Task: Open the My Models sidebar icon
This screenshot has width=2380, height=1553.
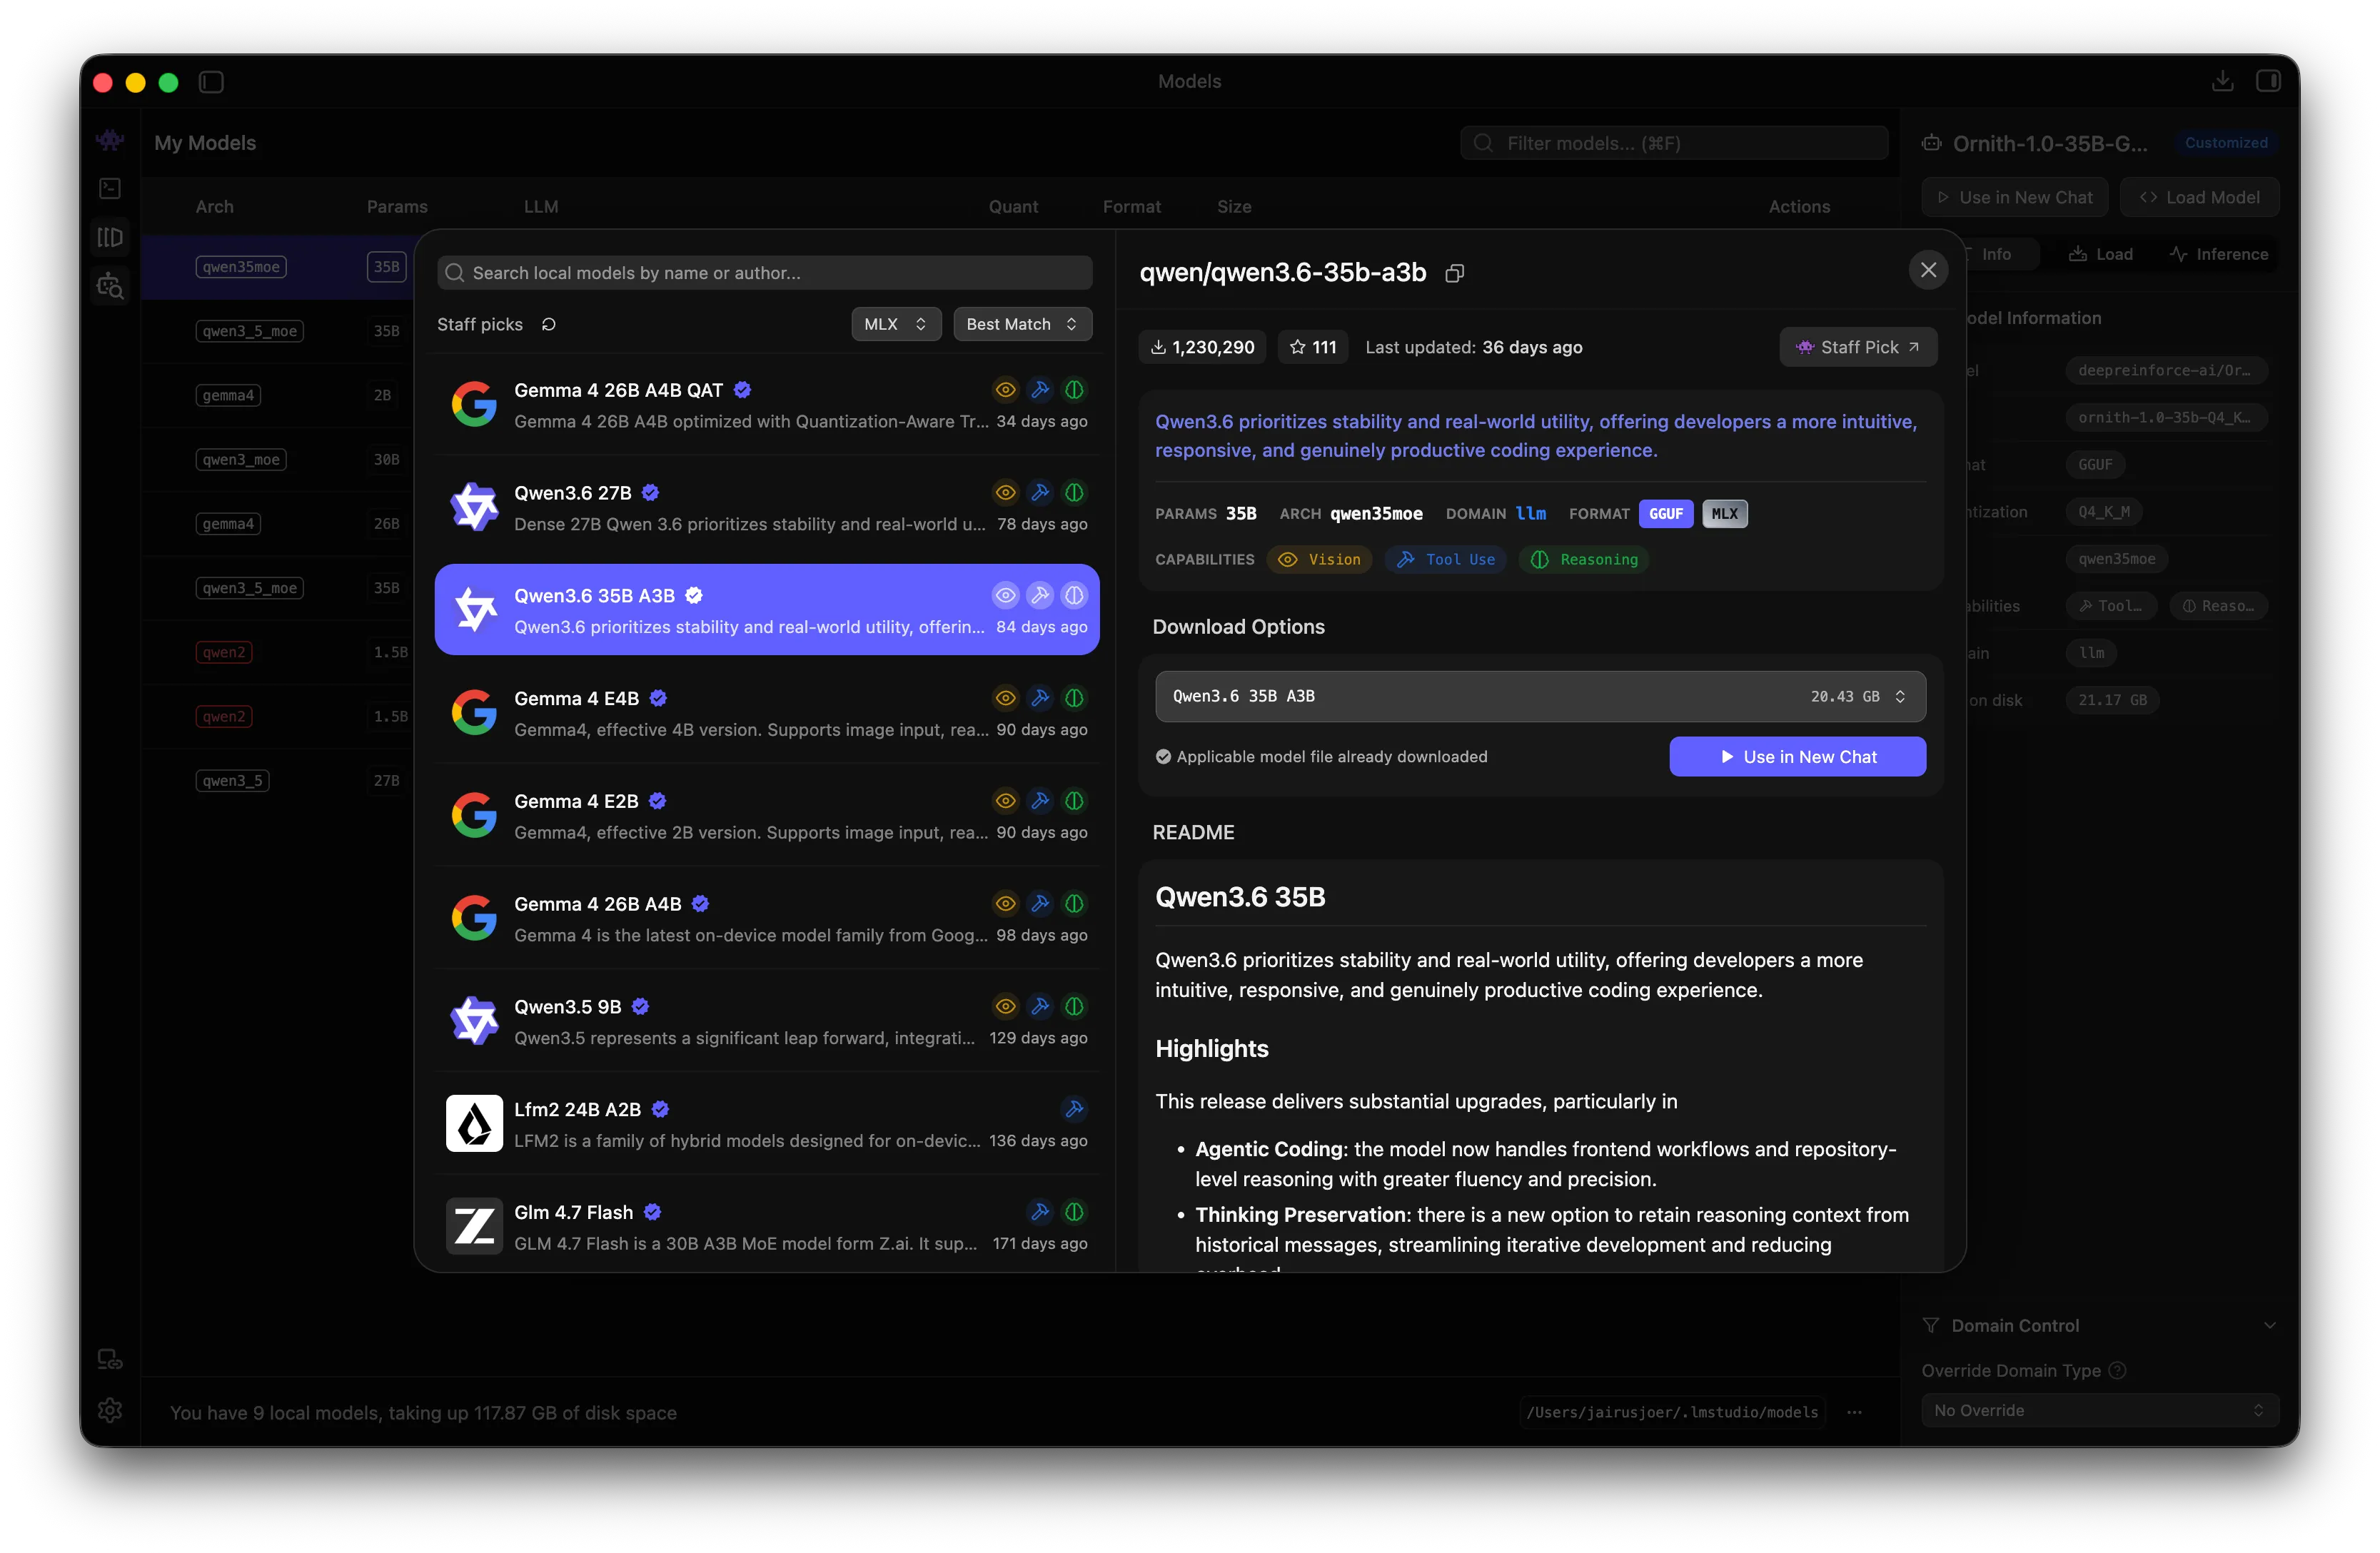Action: click(110, 237)
